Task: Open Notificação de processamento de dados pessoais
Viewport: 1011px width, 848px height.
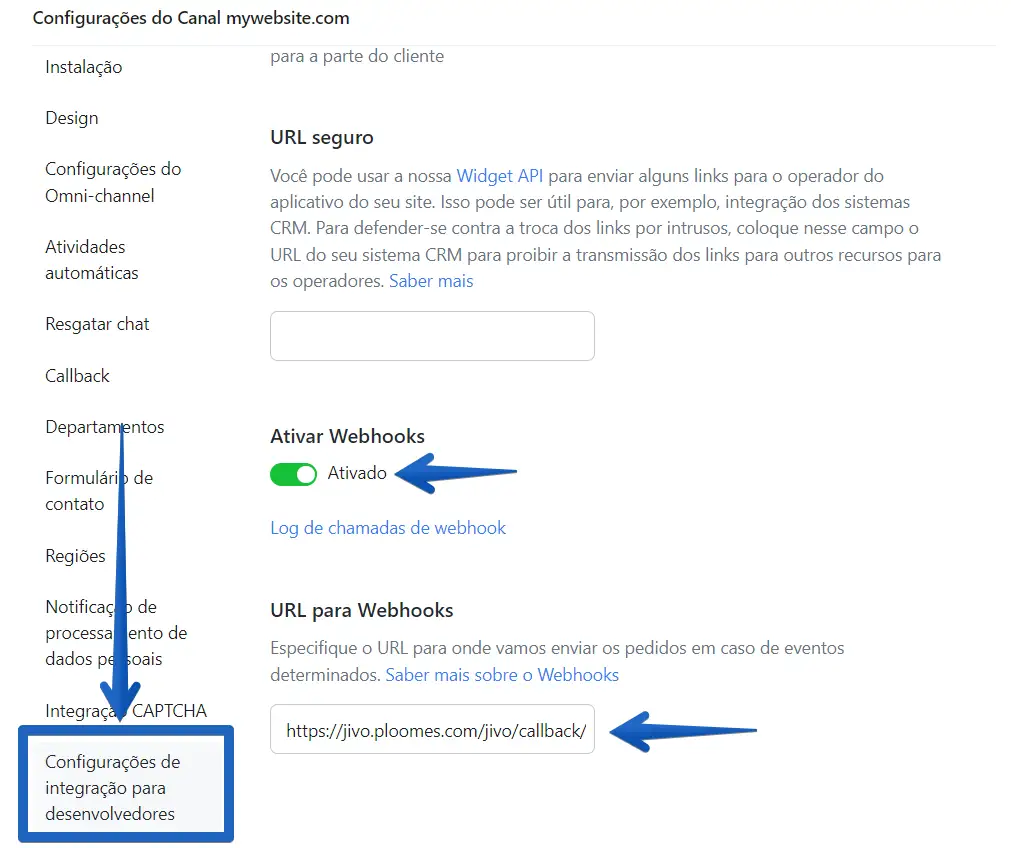Action: point(116,633)
